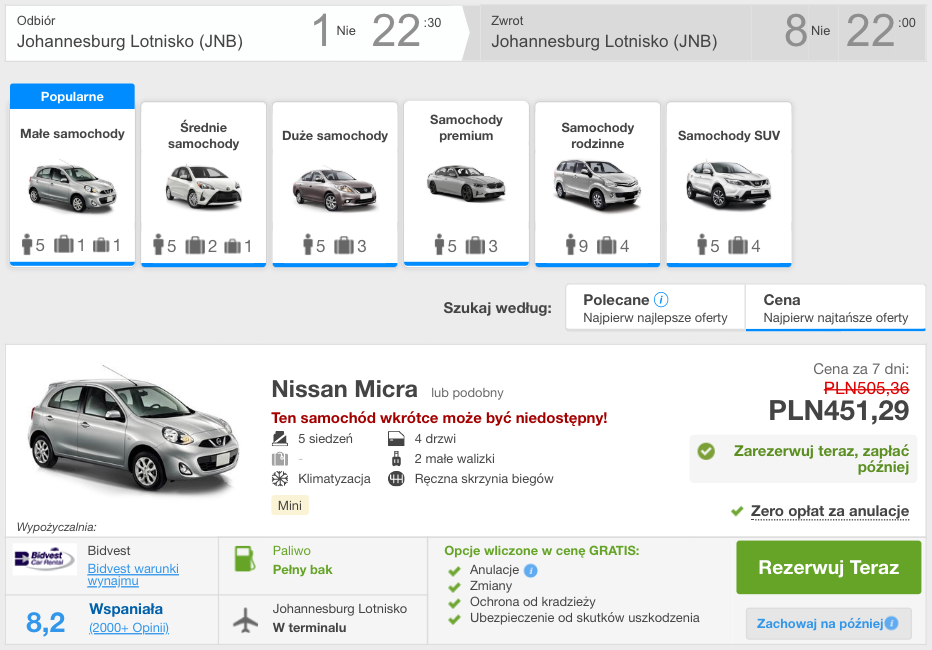Image resolution: width=932 pixels, height=650 pixels.
Task: Click the Mini category tag
Action: pyautogui.click(x=289, y=506)
